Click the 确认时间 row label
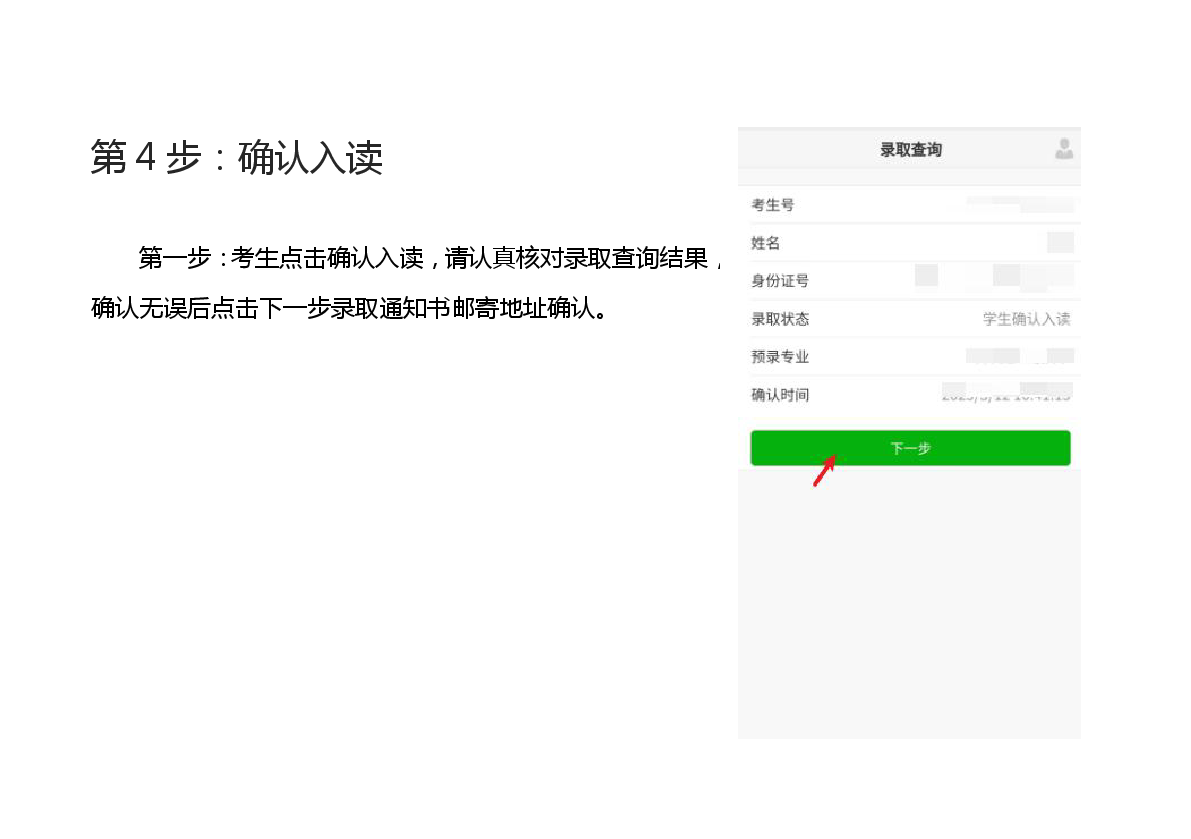This screenshot has width=1191, height=839. (780, 395)
